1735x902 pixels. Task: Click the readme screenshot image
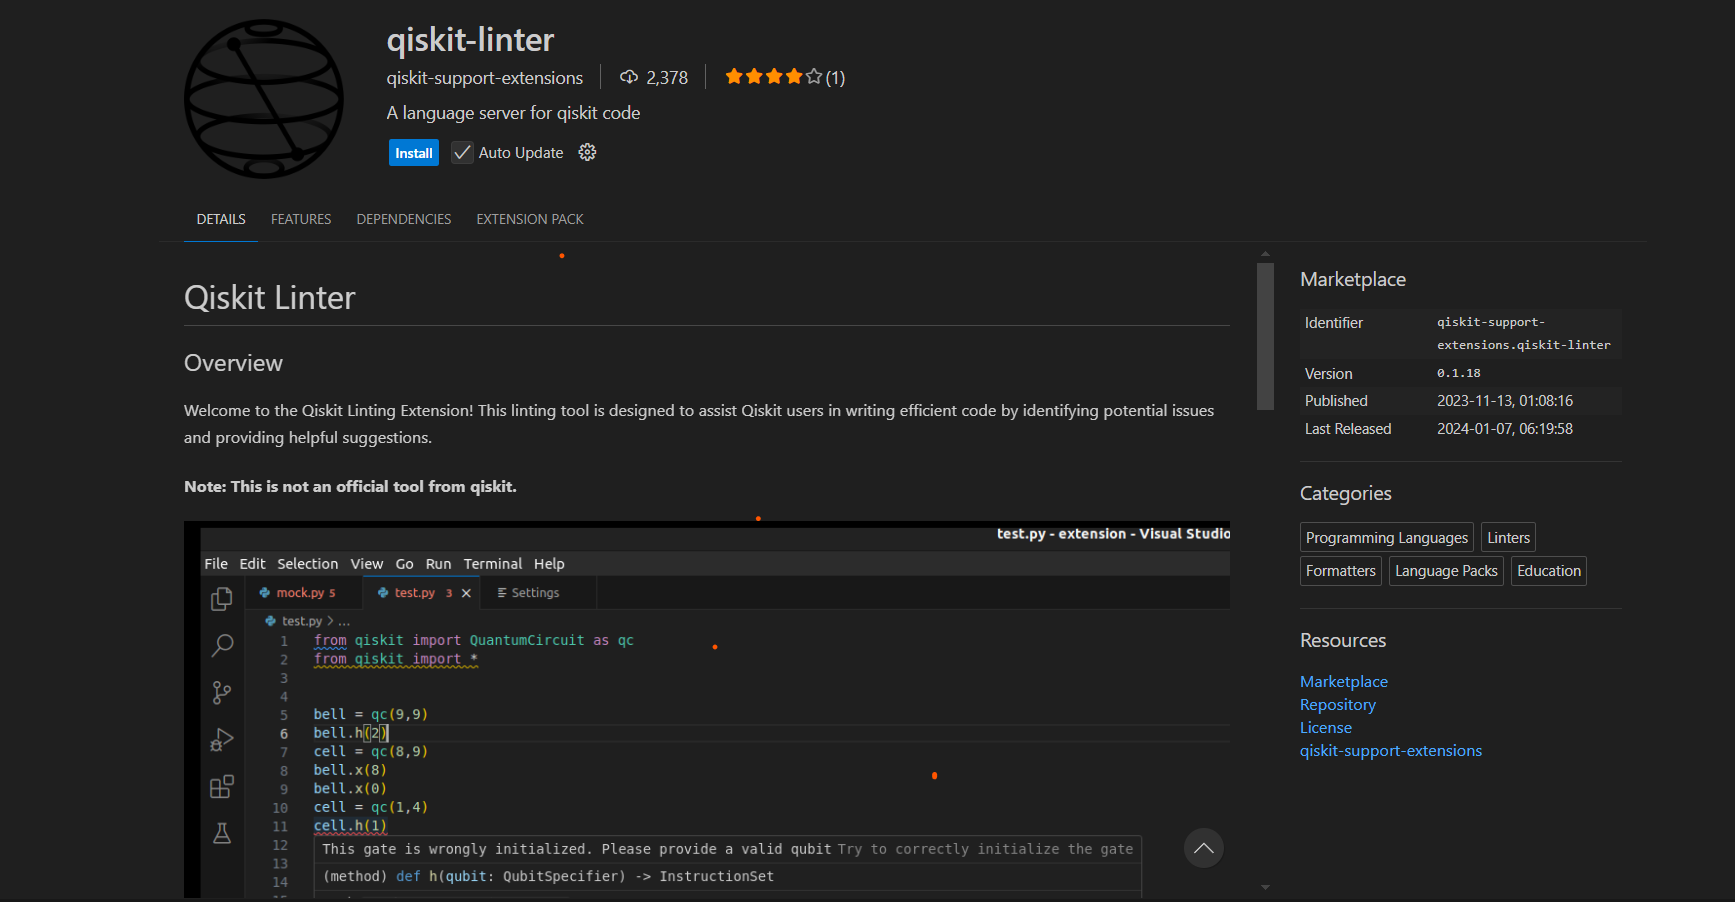point(707,710)
